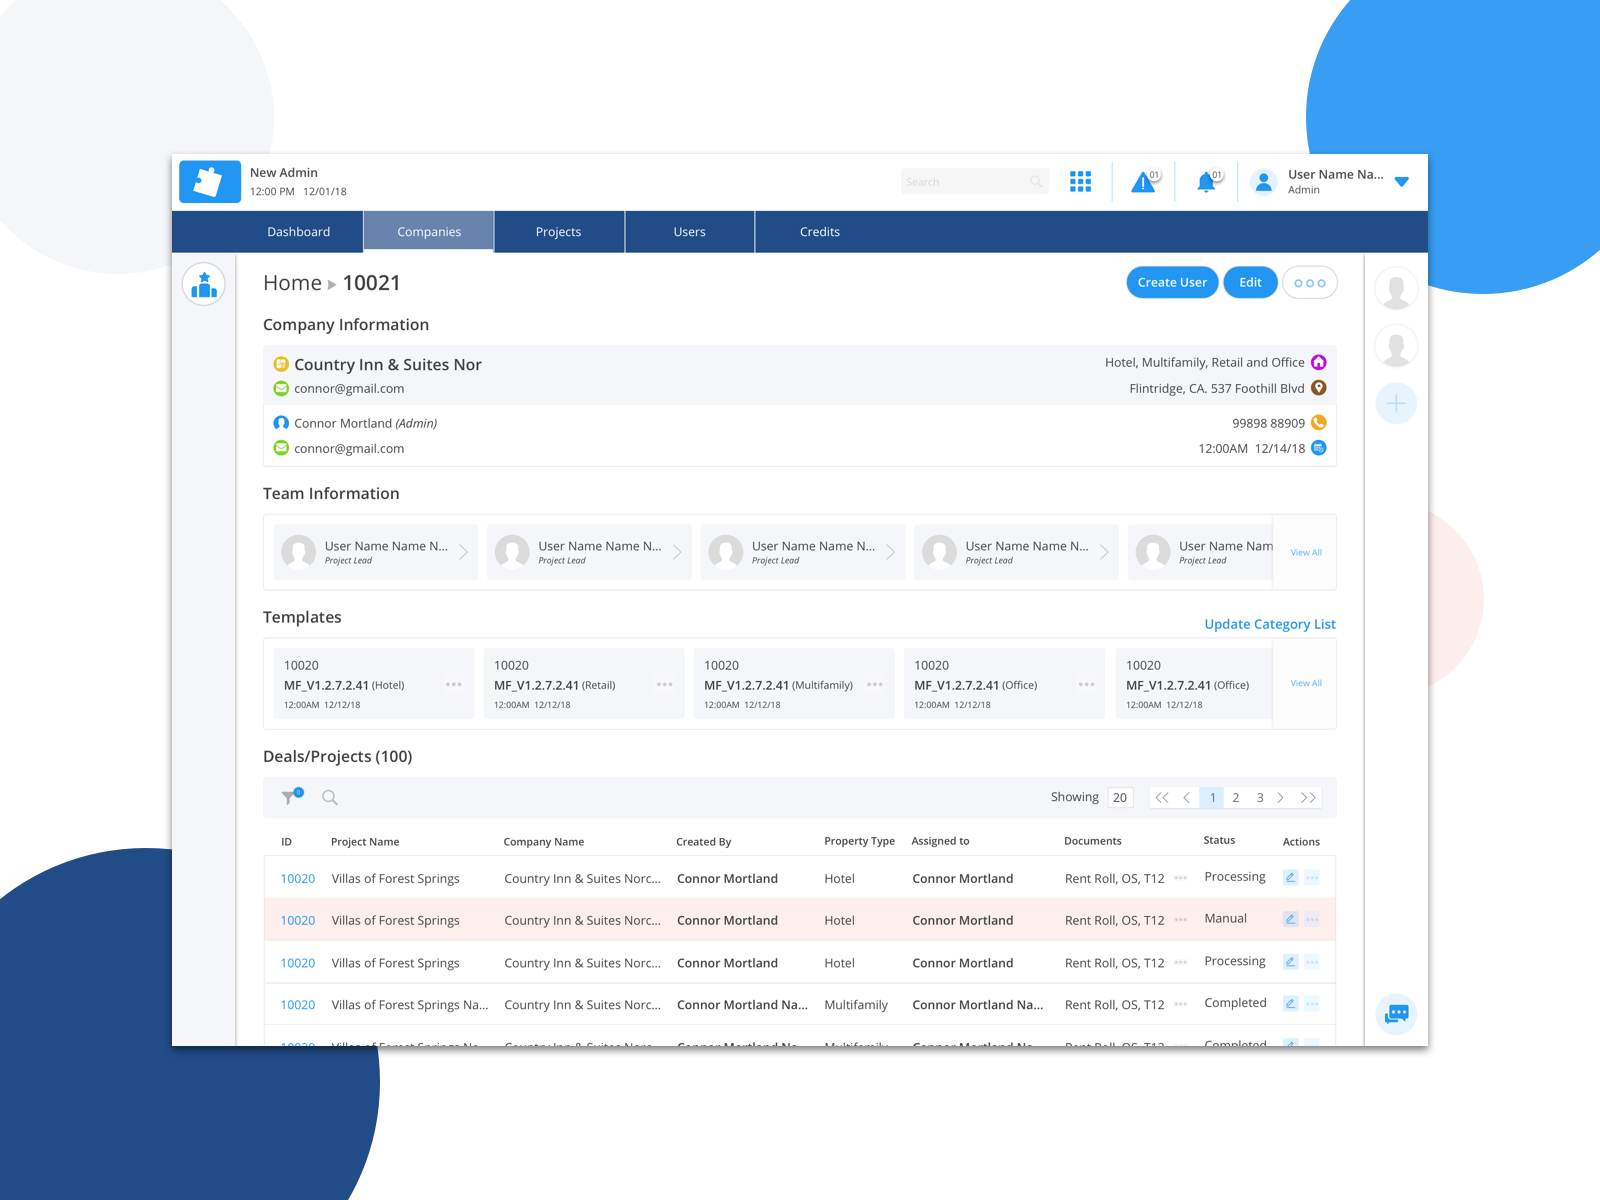This screenshot has height=1200, width=1600.
Task: Click edit icon in the Manual status row
Action: (1291, 919)
